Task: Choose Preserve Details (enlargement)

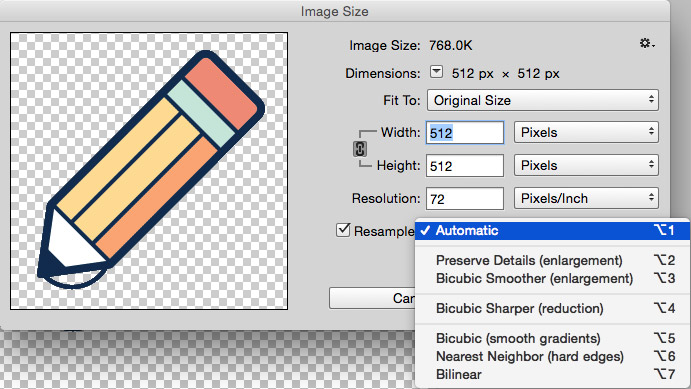Action: 552,260
